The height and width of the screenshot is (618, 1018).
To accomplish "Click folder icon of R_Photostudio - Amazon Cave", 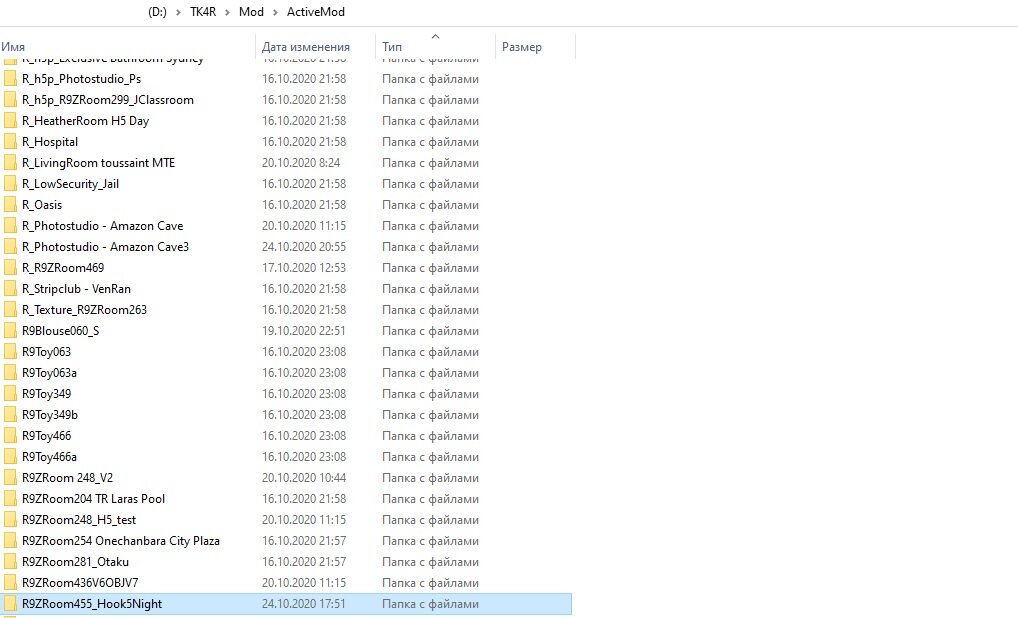I will click(10, 226).
